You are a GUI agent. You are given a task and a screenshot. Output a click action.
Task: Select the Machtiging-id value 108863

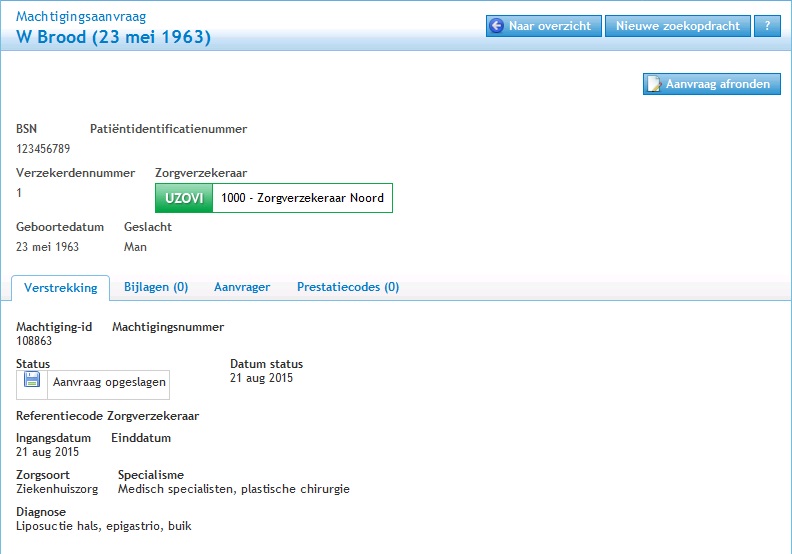[x=34, y=341]
